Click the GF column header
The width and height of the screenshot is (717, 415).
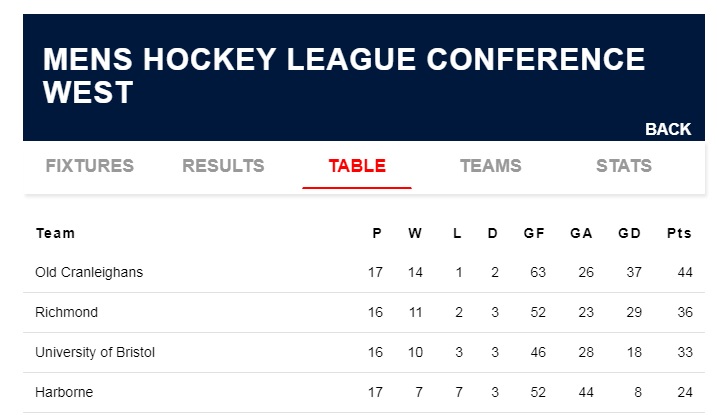(x=534, y=233)
